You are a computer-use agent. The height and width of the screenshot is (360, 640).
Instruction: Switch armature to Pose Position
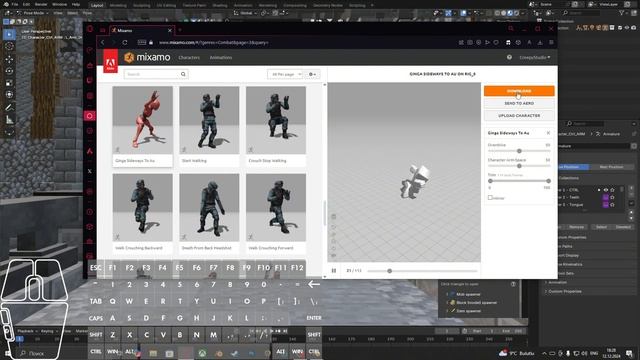[x=573, y=167]
